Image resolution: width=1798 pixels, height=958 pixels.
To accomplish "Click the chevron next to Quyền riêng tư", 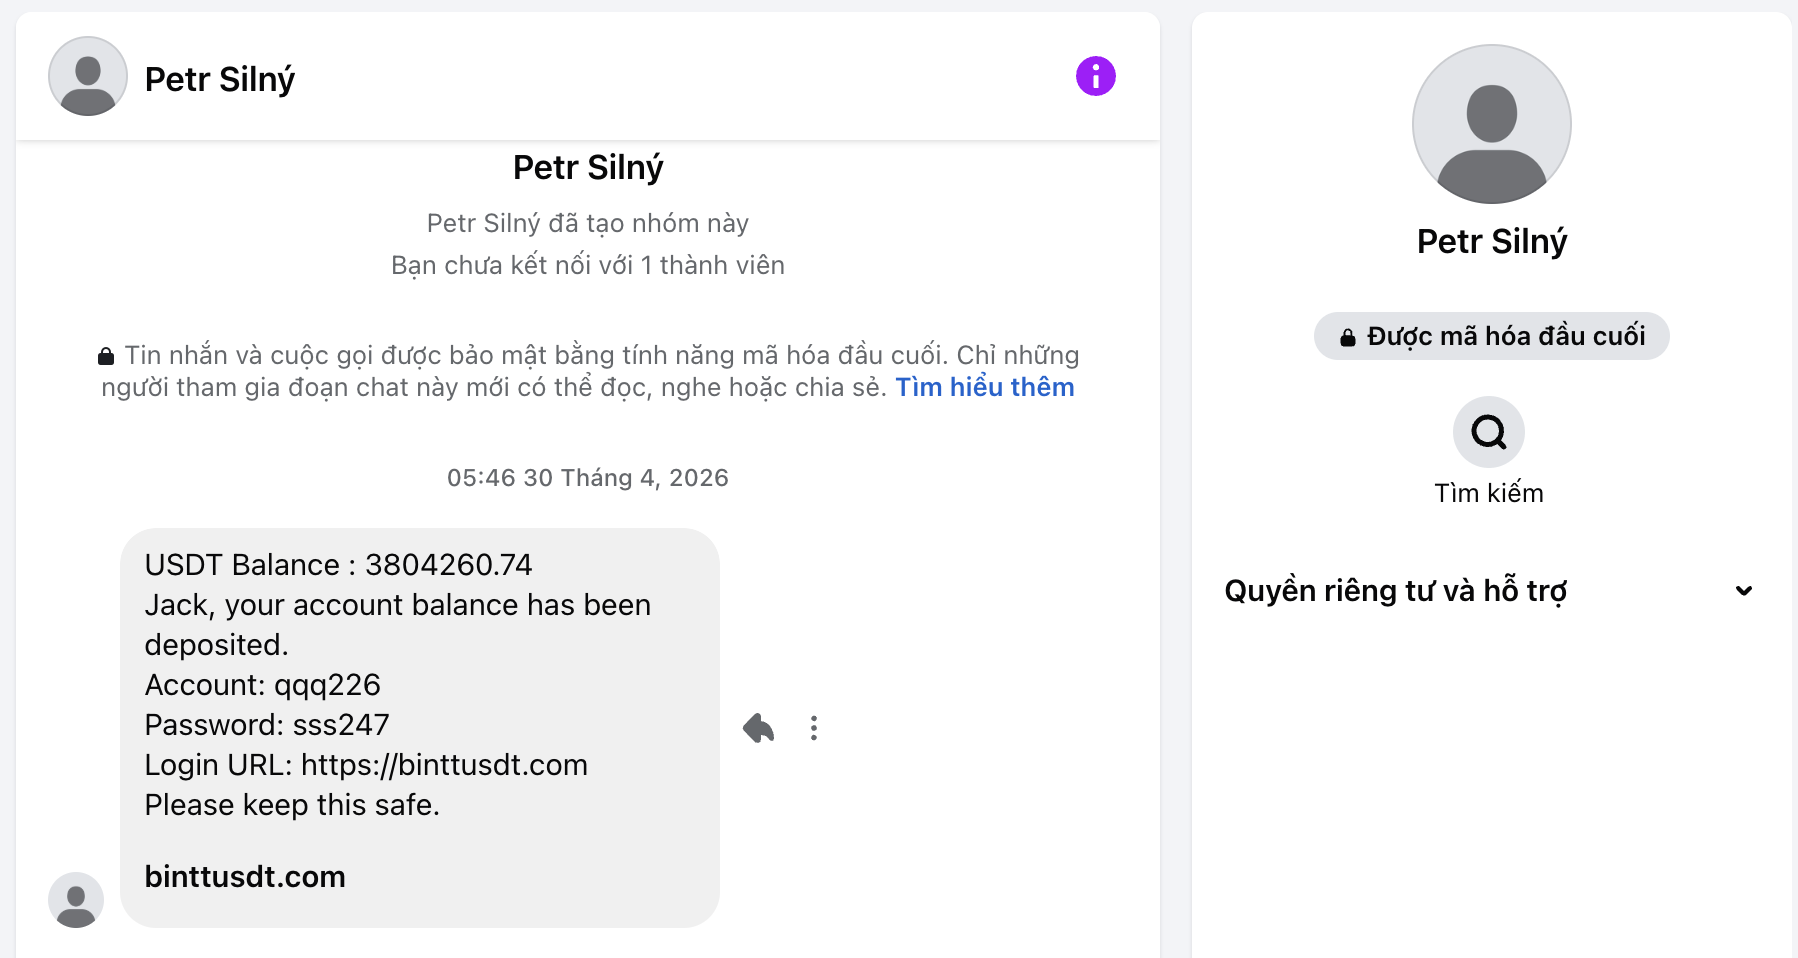I will point(1744,591).
